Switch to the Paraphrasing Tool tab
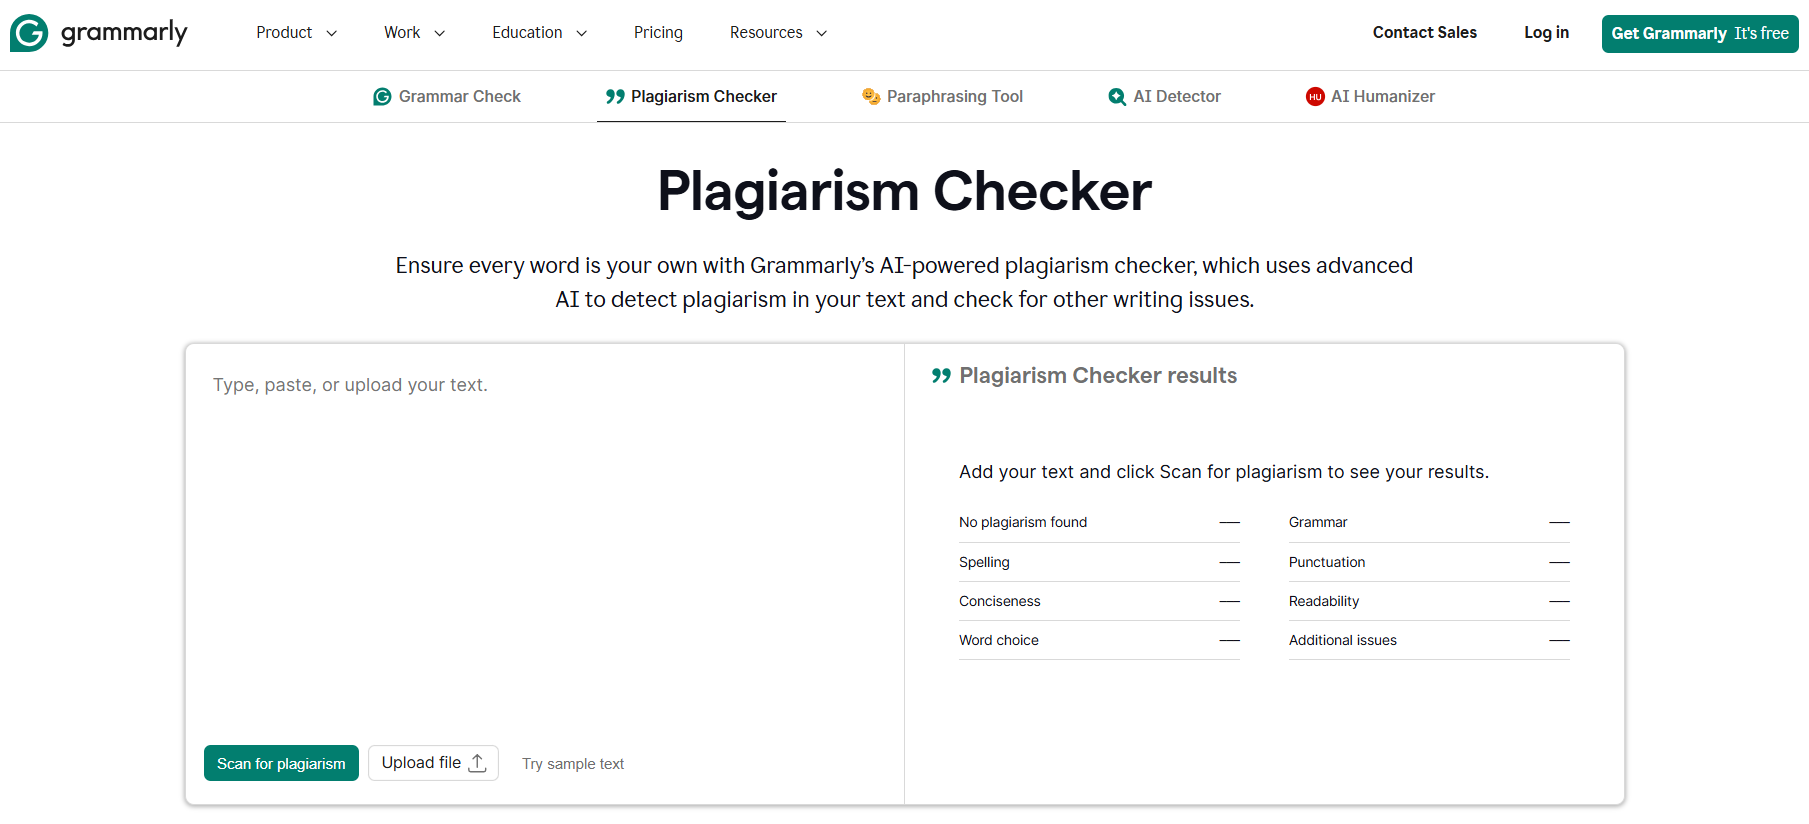 tap(954, 97)
